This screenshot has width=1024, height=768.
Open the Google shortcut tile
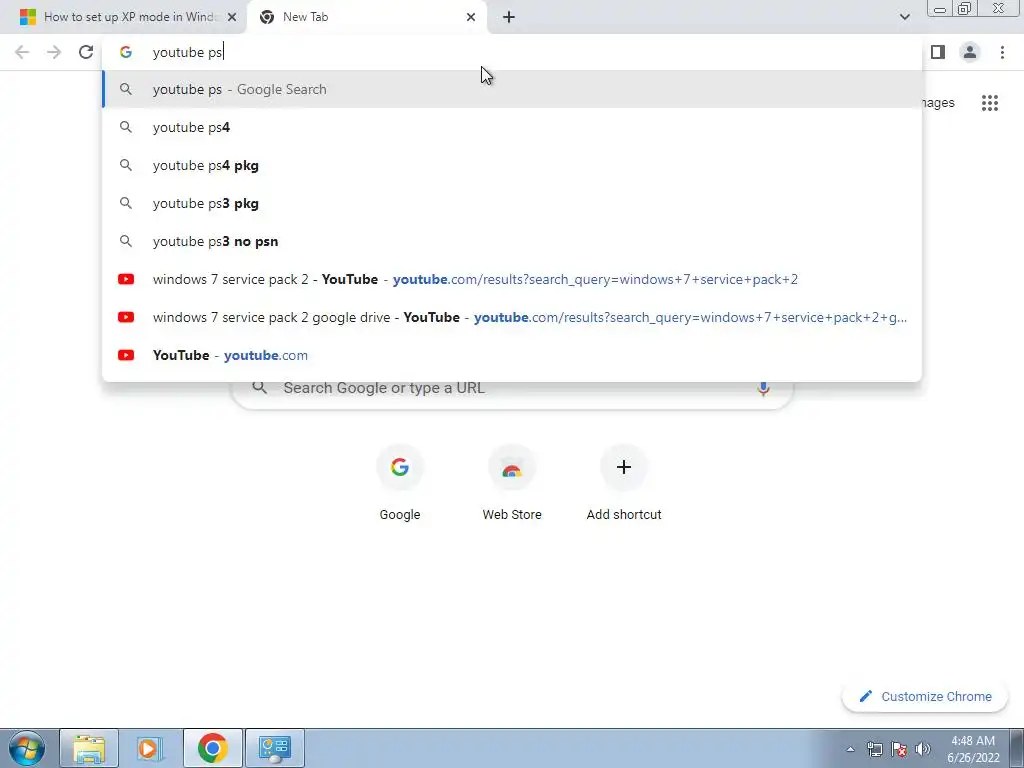(x=400, y=484)
